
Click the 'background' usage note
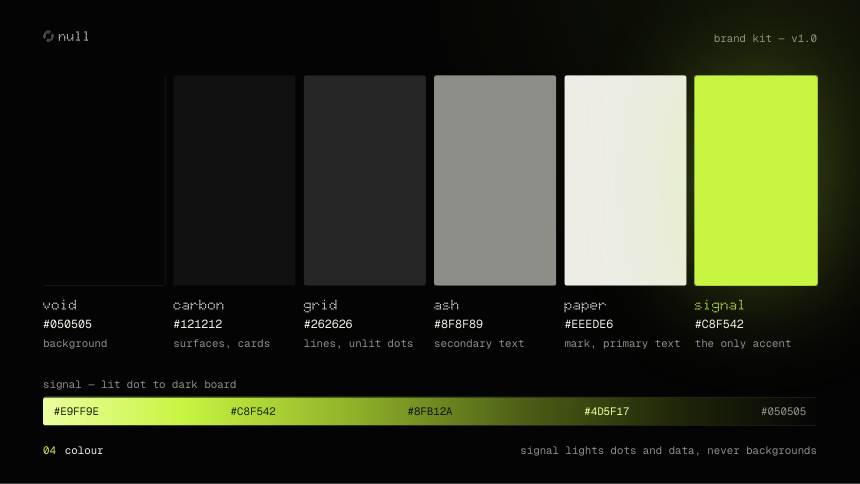75,344
